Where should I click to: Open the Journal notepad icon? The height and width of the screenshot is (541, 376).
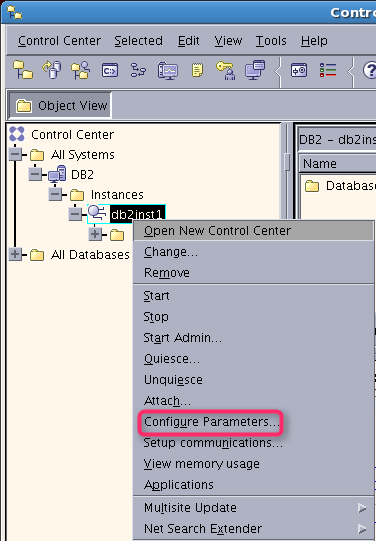click(x=197, y=70)
